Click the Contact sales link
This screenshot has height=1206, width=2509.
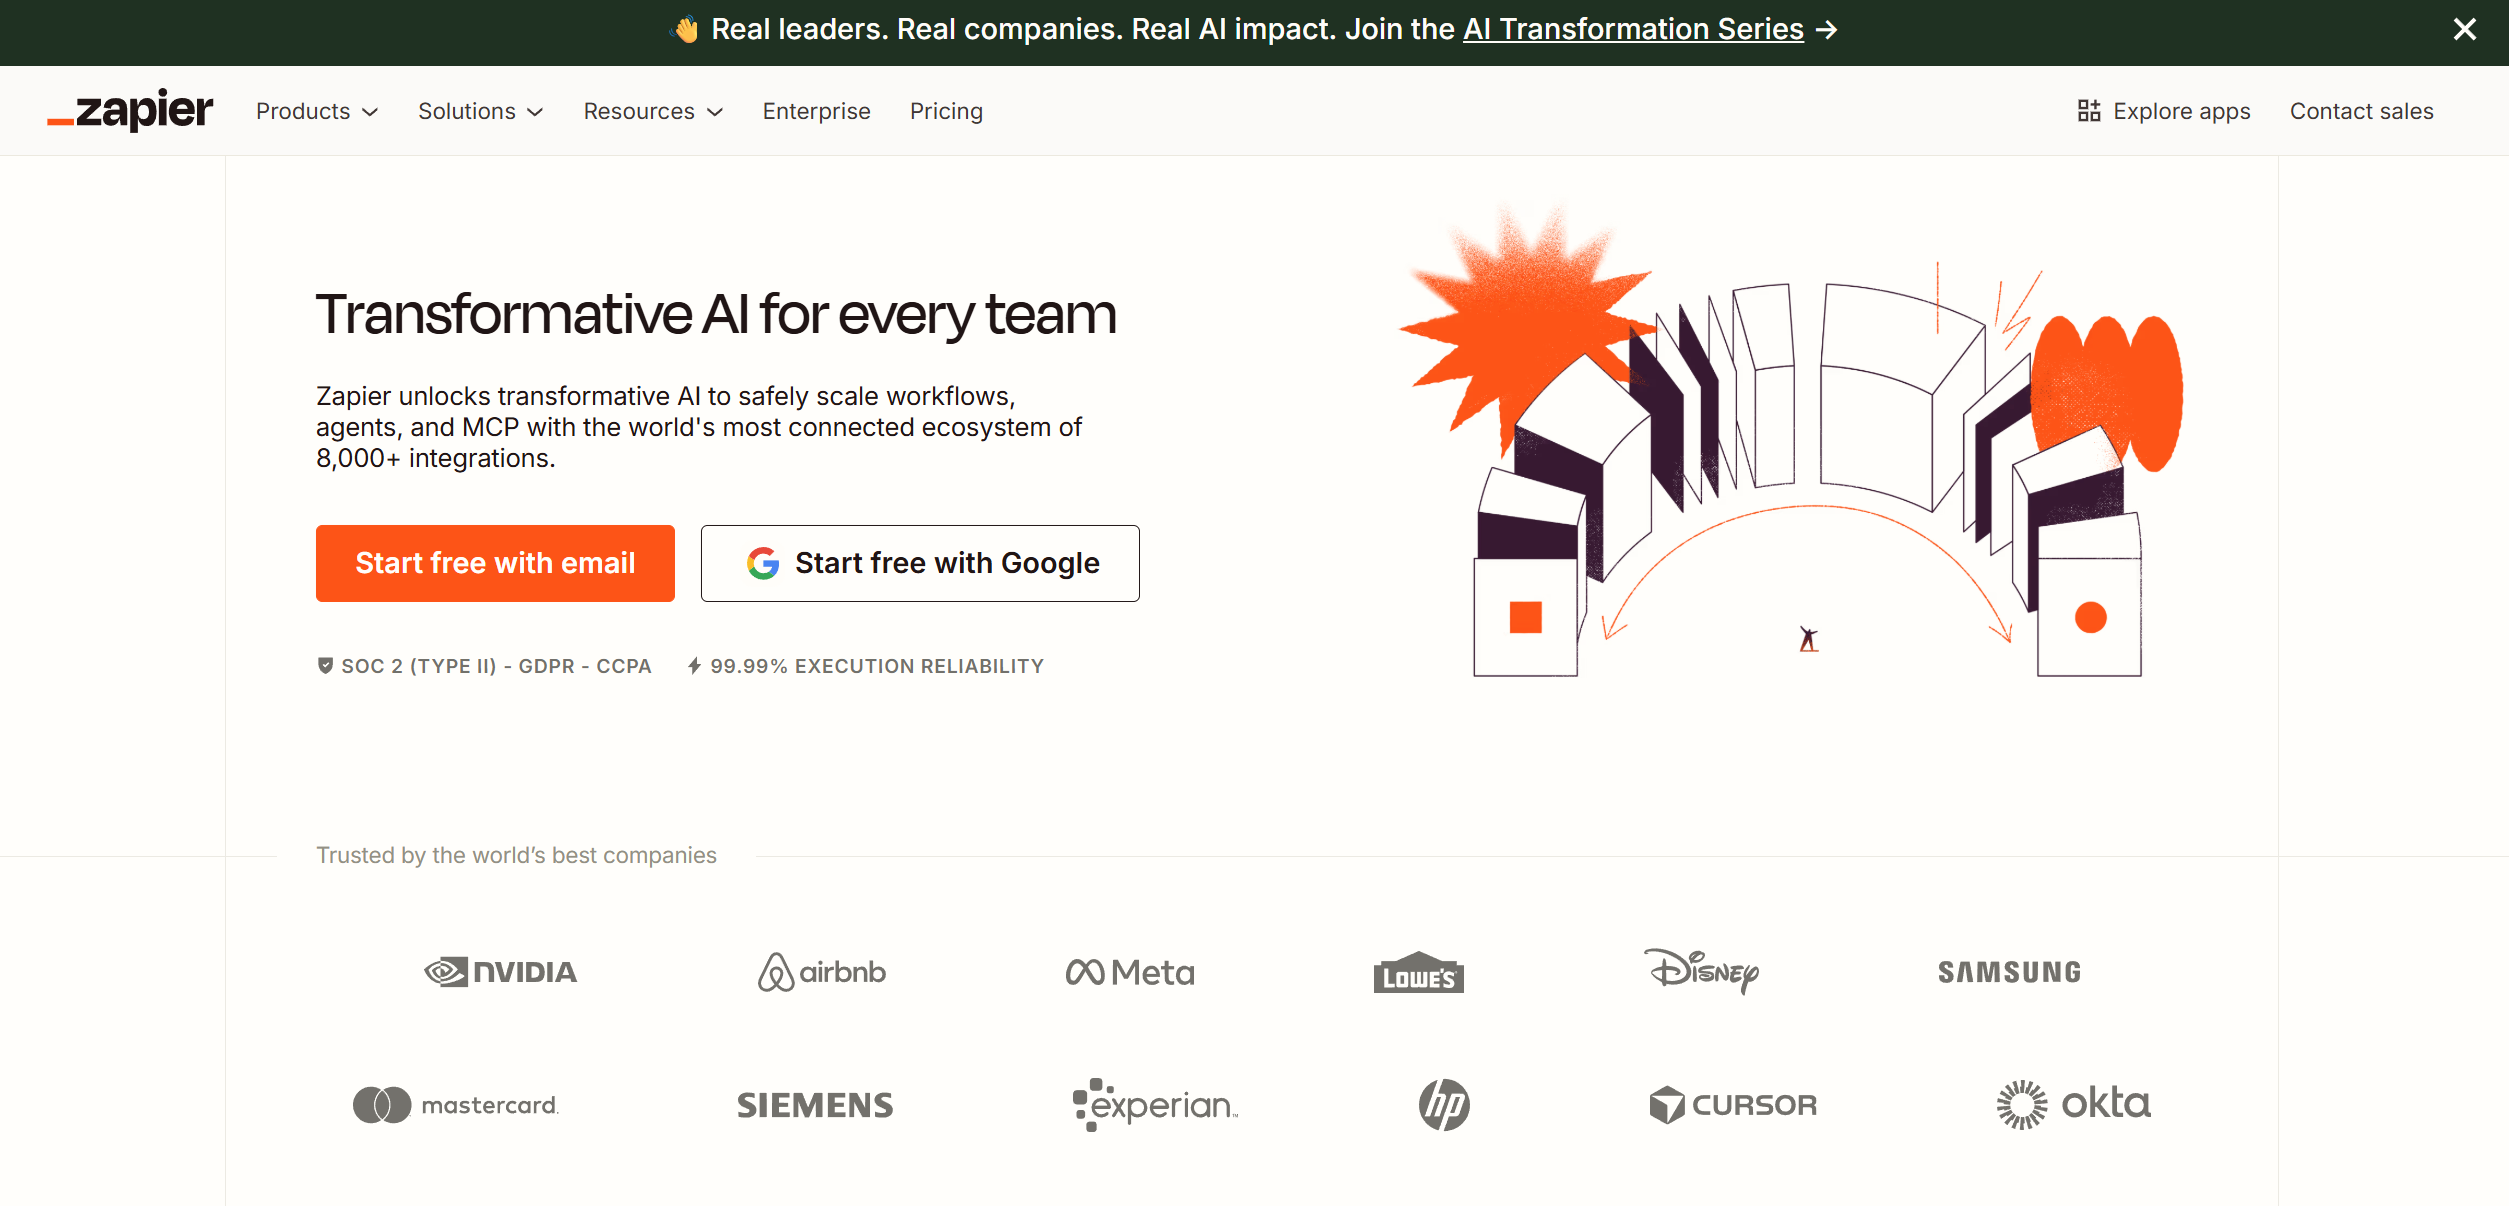(2361, 111)
